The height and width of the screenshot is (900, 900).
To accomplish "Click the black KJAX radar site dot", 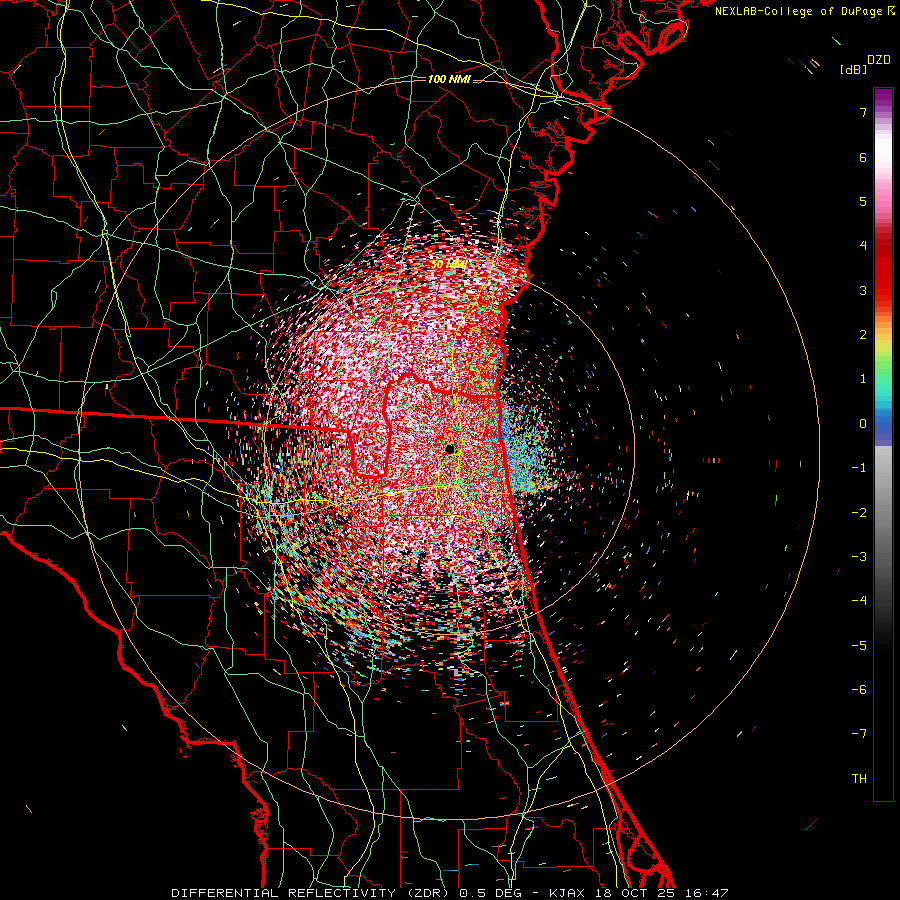I will coord(450,449).
